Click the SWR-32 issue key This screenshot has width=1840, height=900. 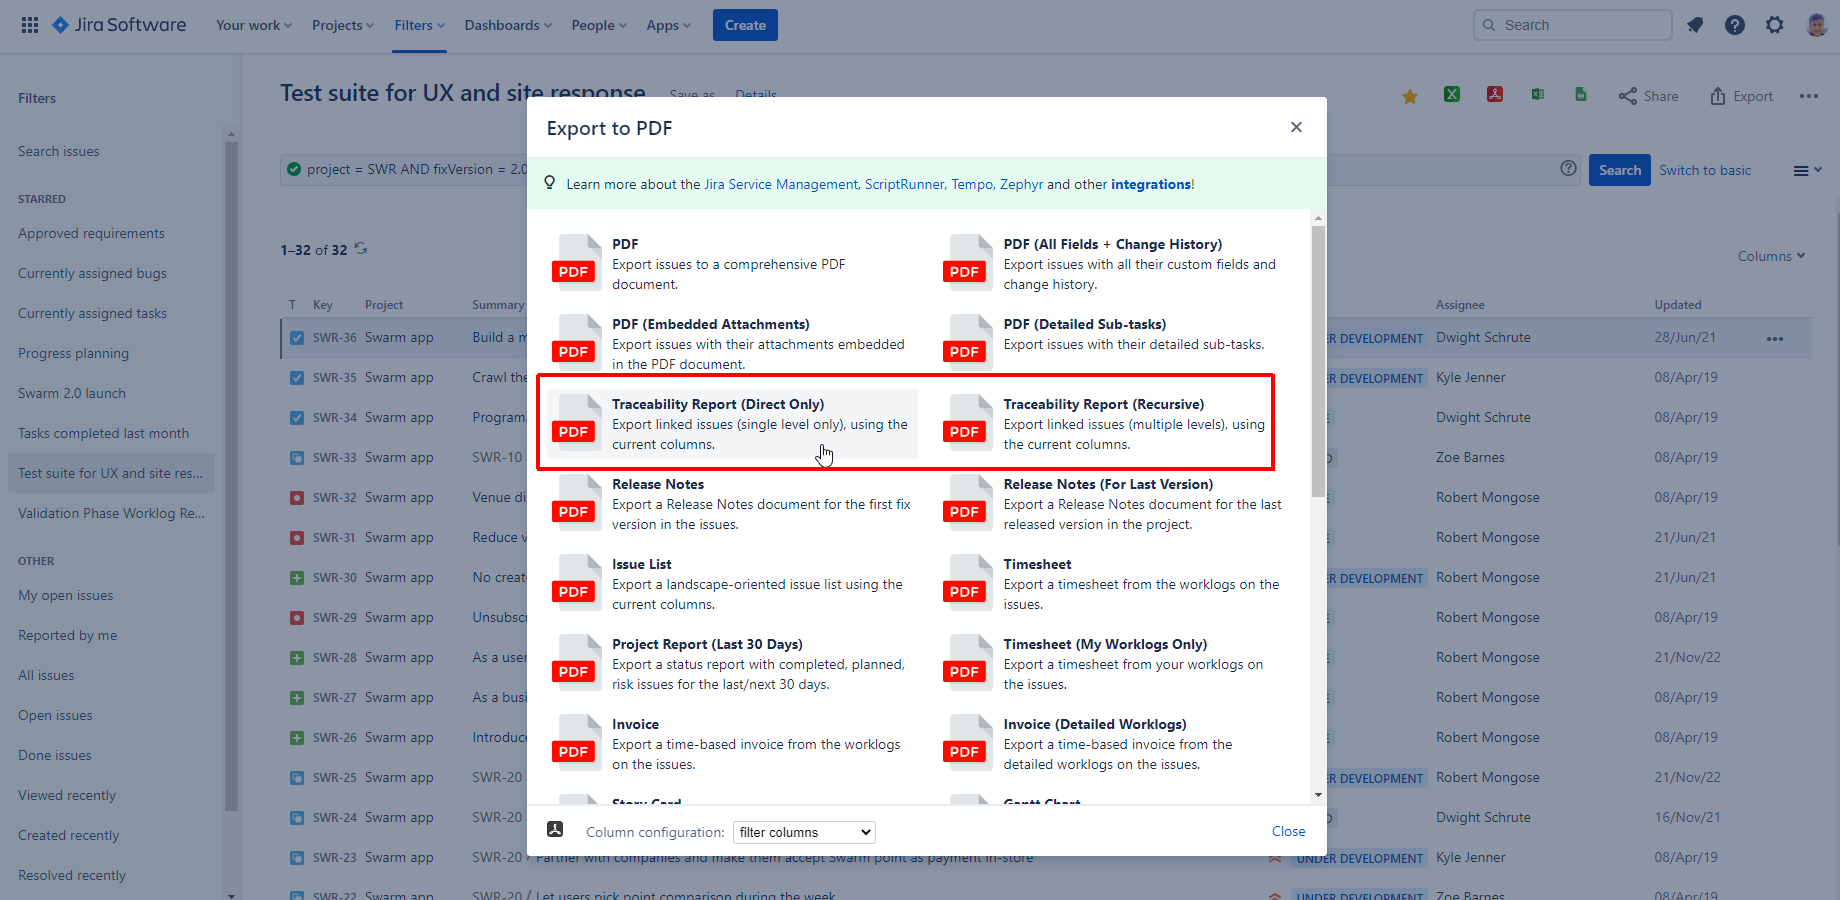click(x=334, y=497)
